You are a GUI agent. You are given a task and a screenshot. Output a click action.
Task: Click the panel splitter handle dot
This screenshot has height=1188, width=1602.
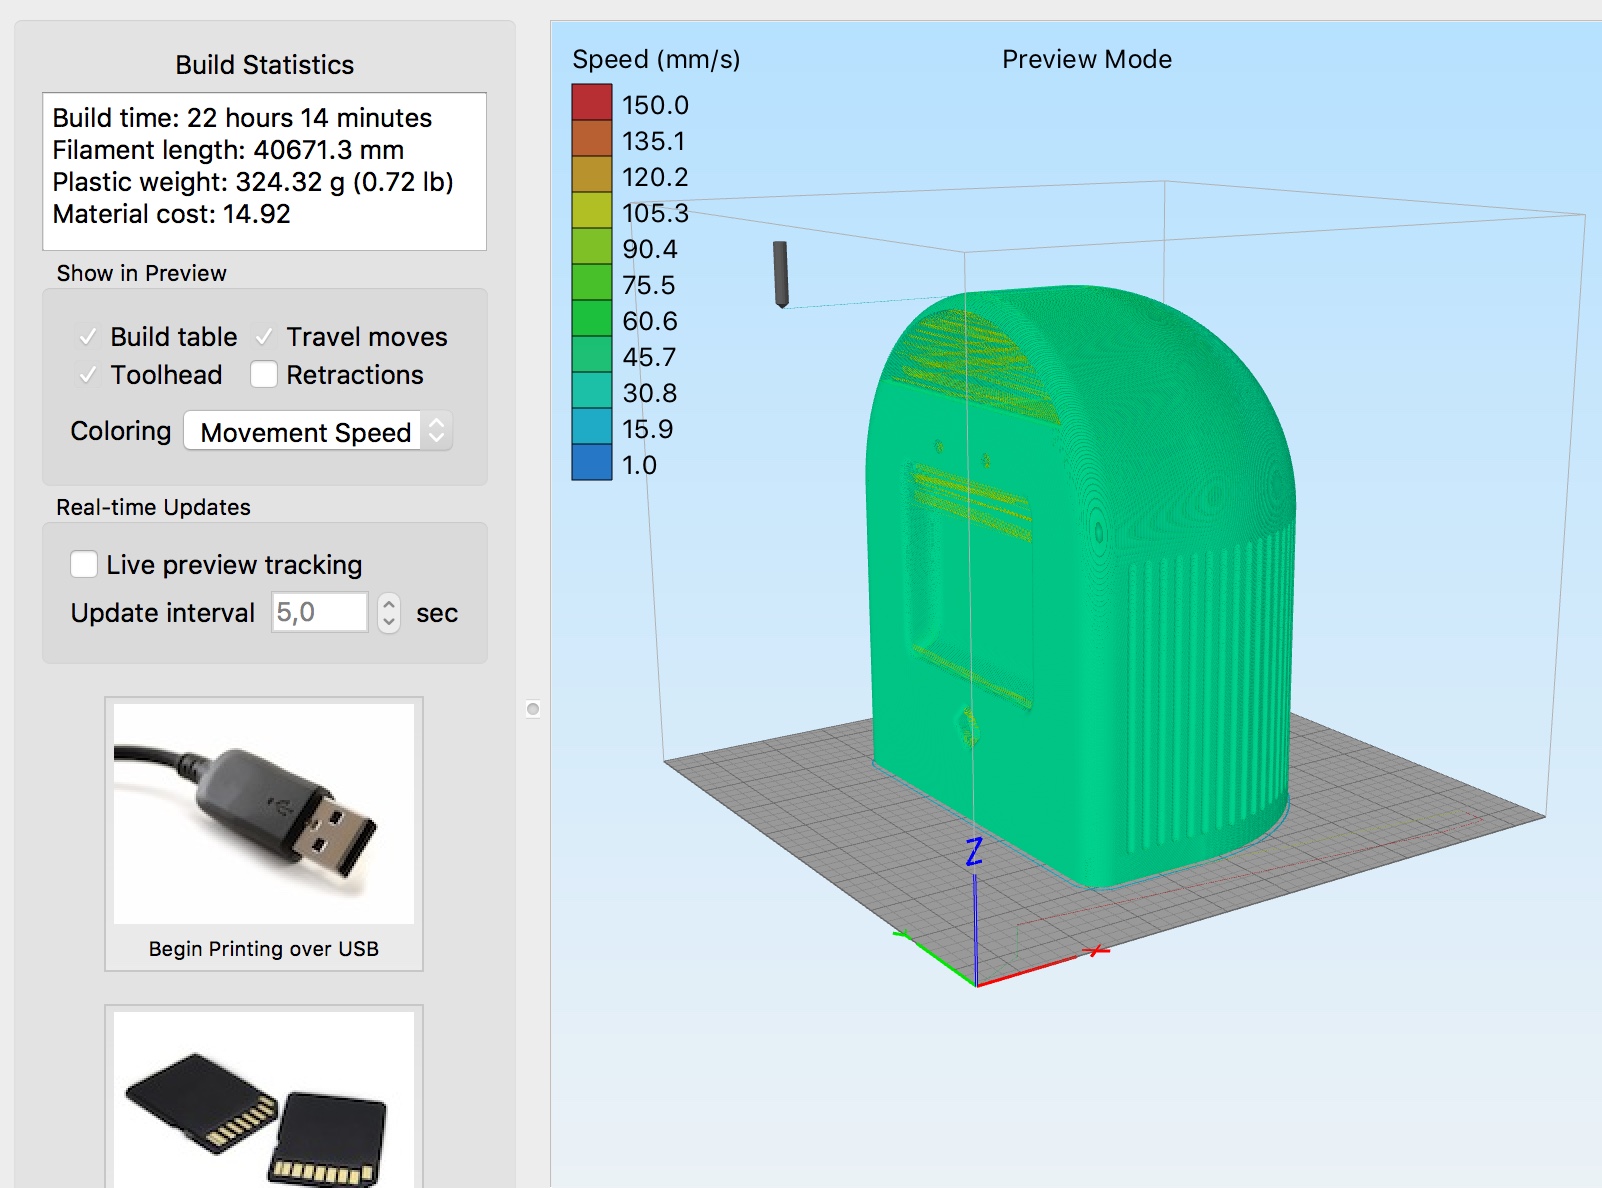533,709
